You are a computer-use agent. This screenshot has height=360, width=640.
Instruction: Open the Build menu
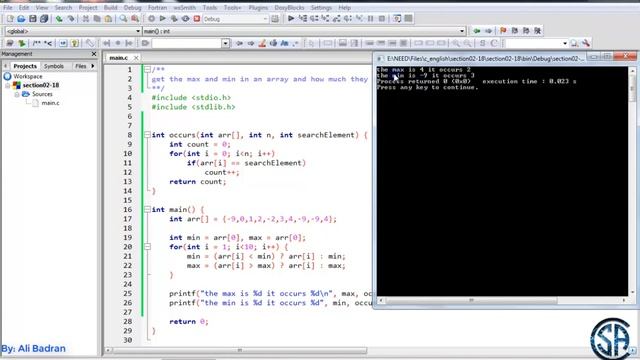[110, 7]
